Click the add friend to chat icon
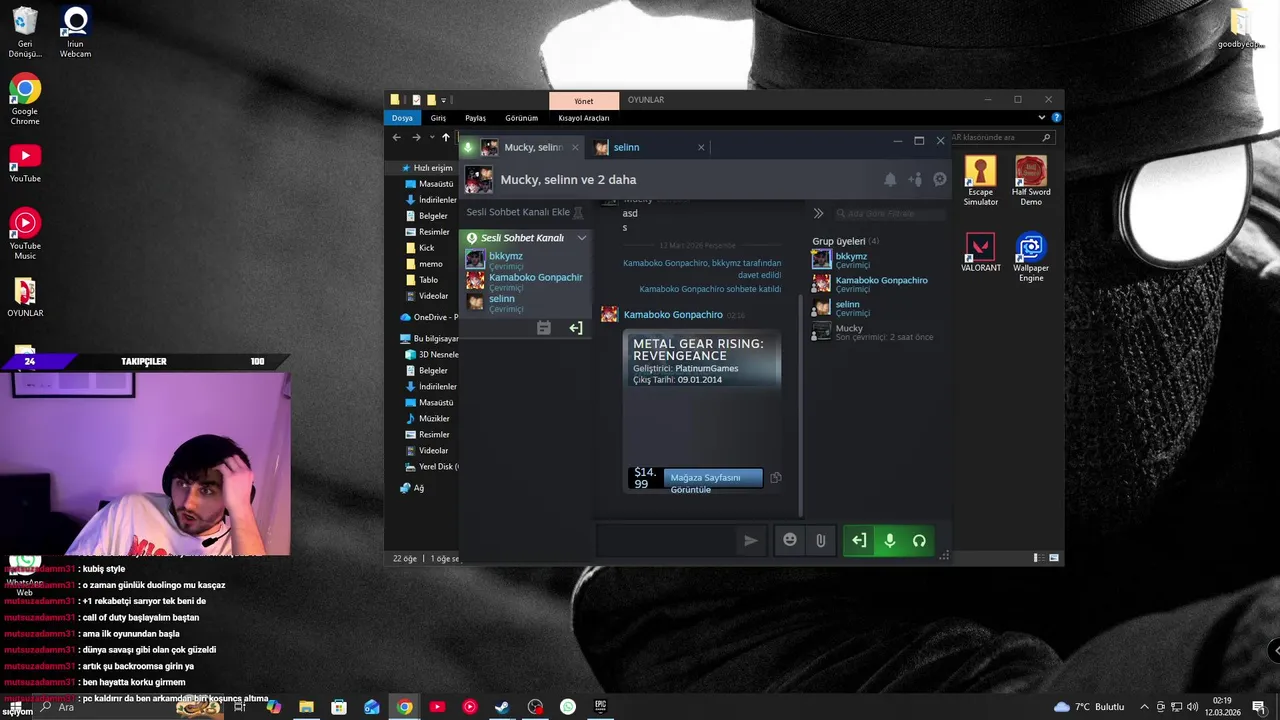The height and width of the screenshot is (720, 1280). tap(915, 180)
